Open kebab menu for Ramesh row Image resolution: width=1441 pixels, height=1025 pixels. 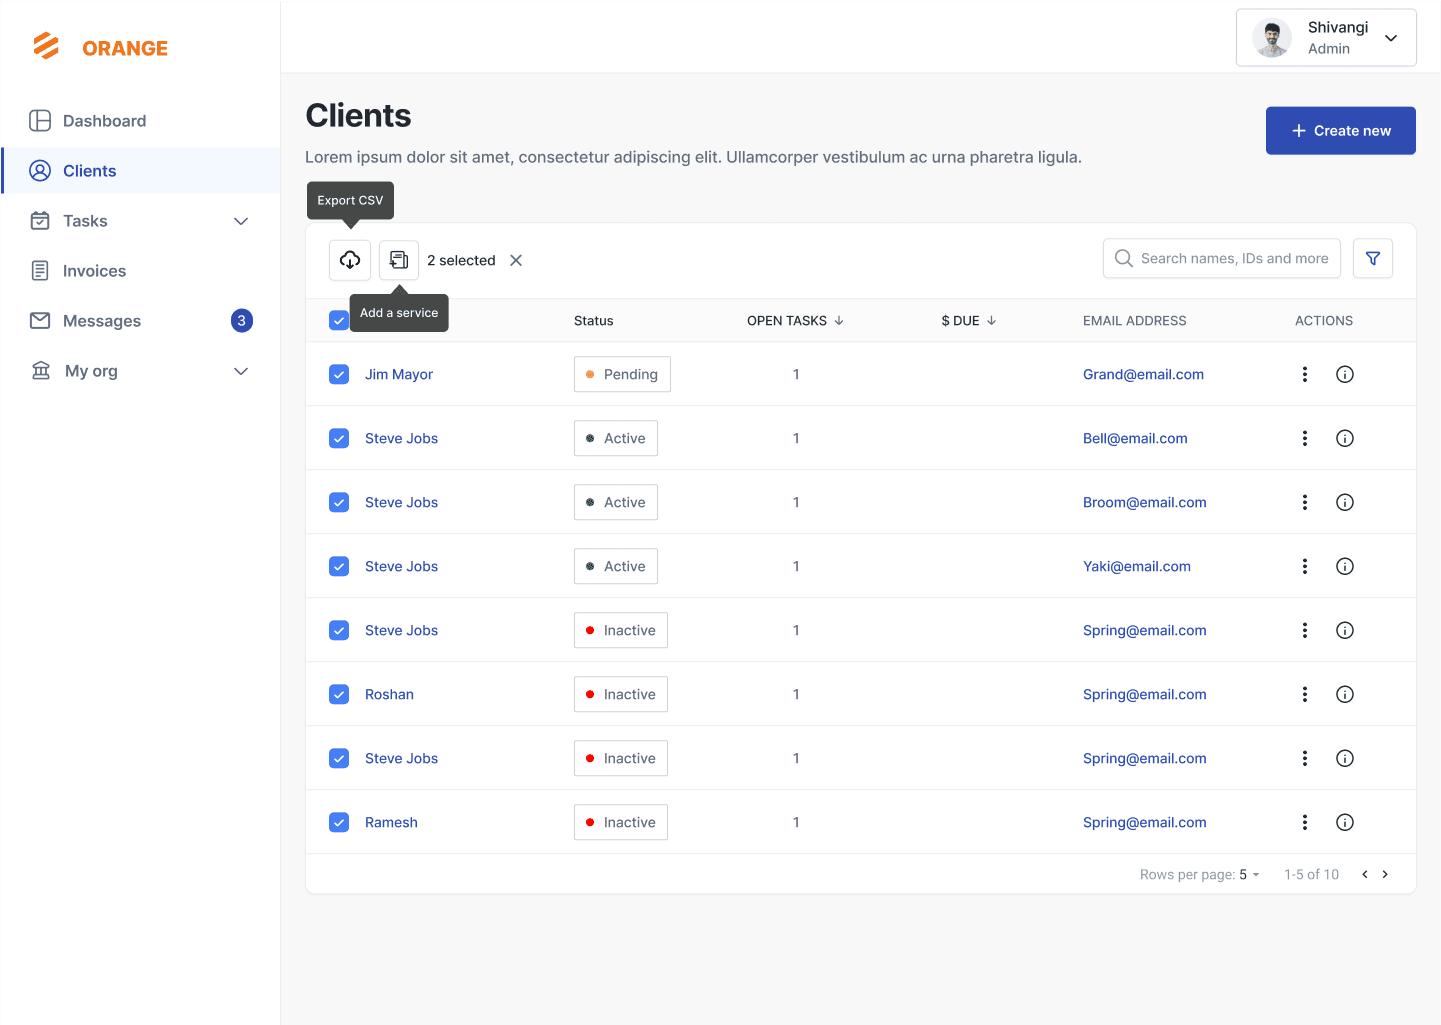(x=1305, y=822)
